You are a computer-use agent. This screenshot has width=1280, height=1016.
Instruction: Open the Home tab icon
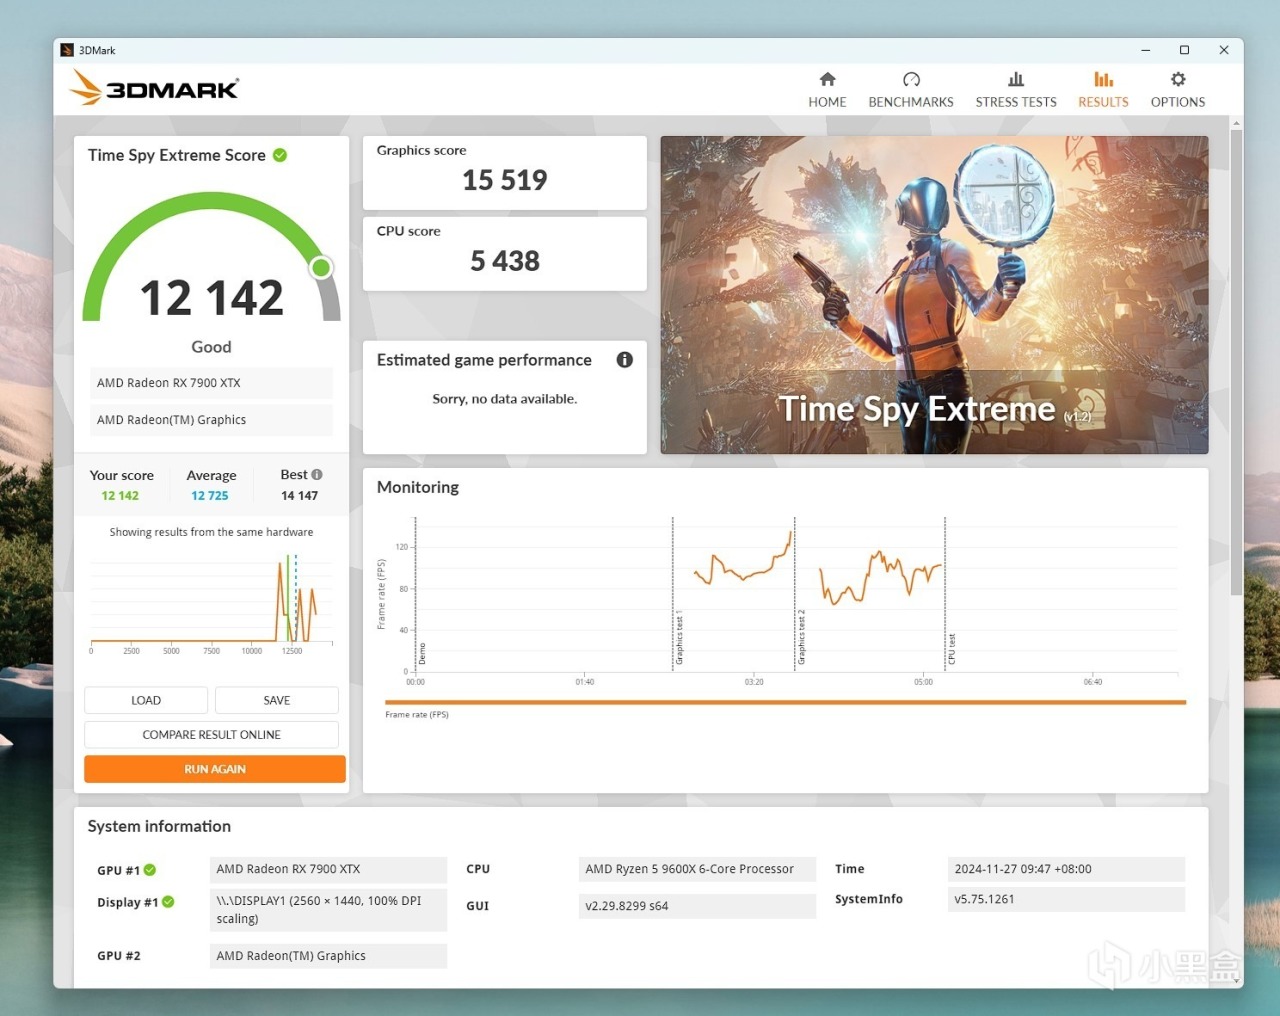(827, 79)
